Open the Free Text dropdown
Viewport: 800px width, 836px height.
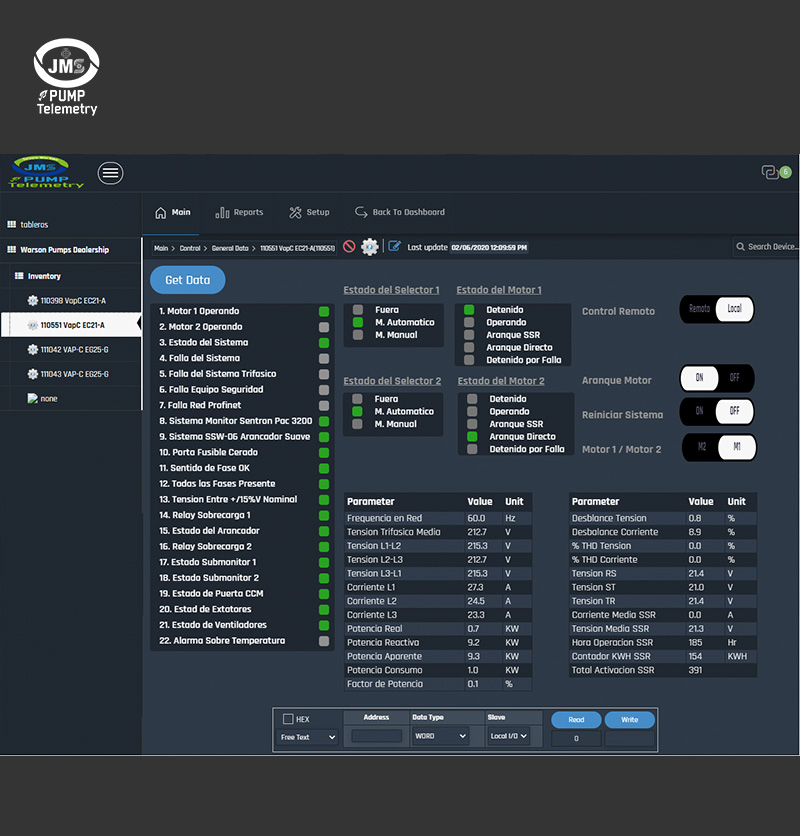308,737
